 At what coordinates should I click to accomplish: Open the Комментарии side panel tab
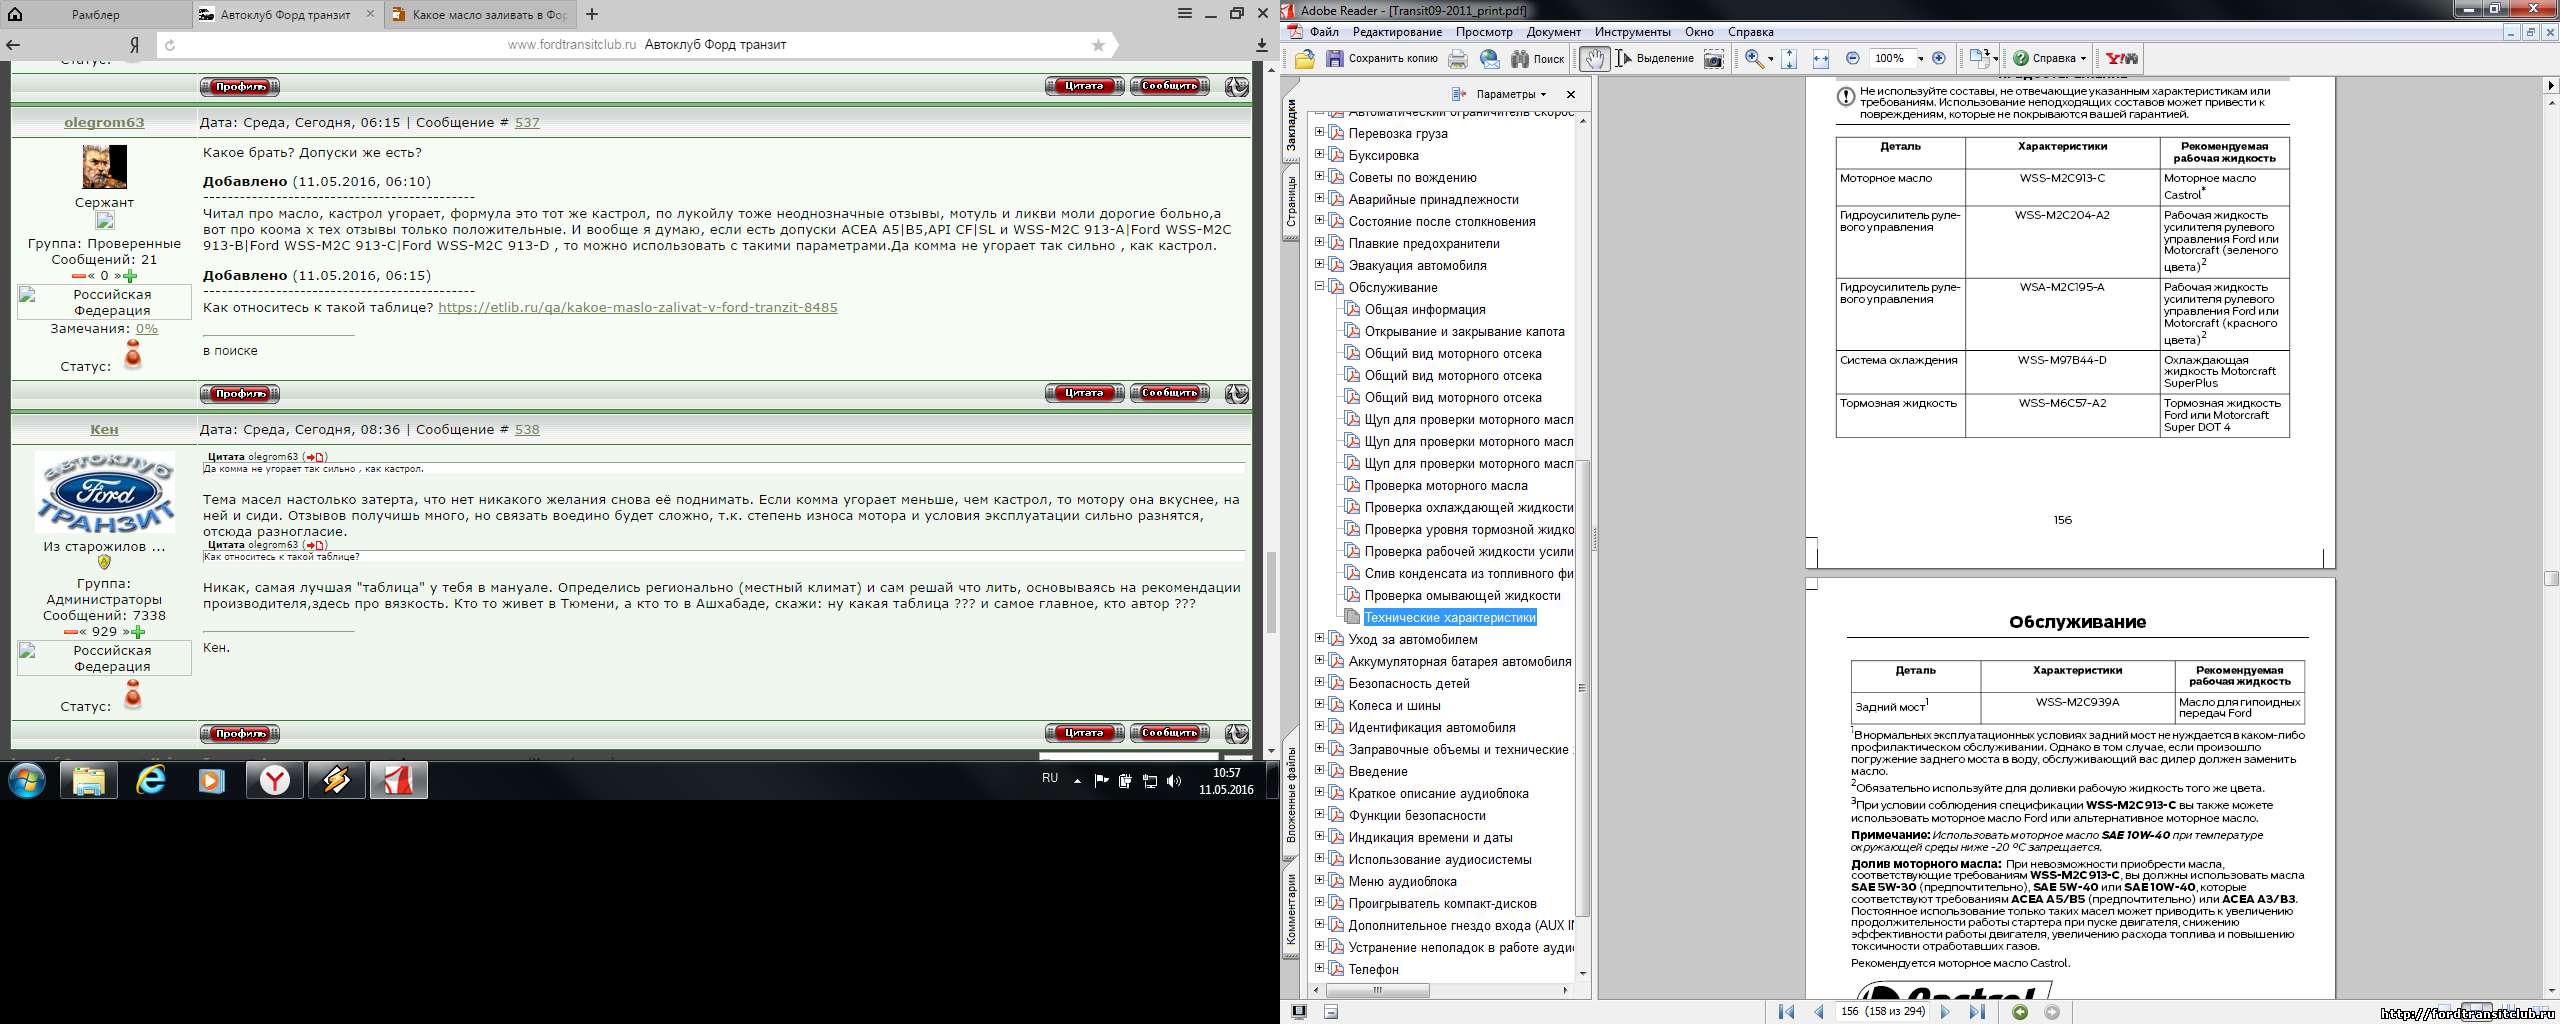click(x=1291, y=908)
